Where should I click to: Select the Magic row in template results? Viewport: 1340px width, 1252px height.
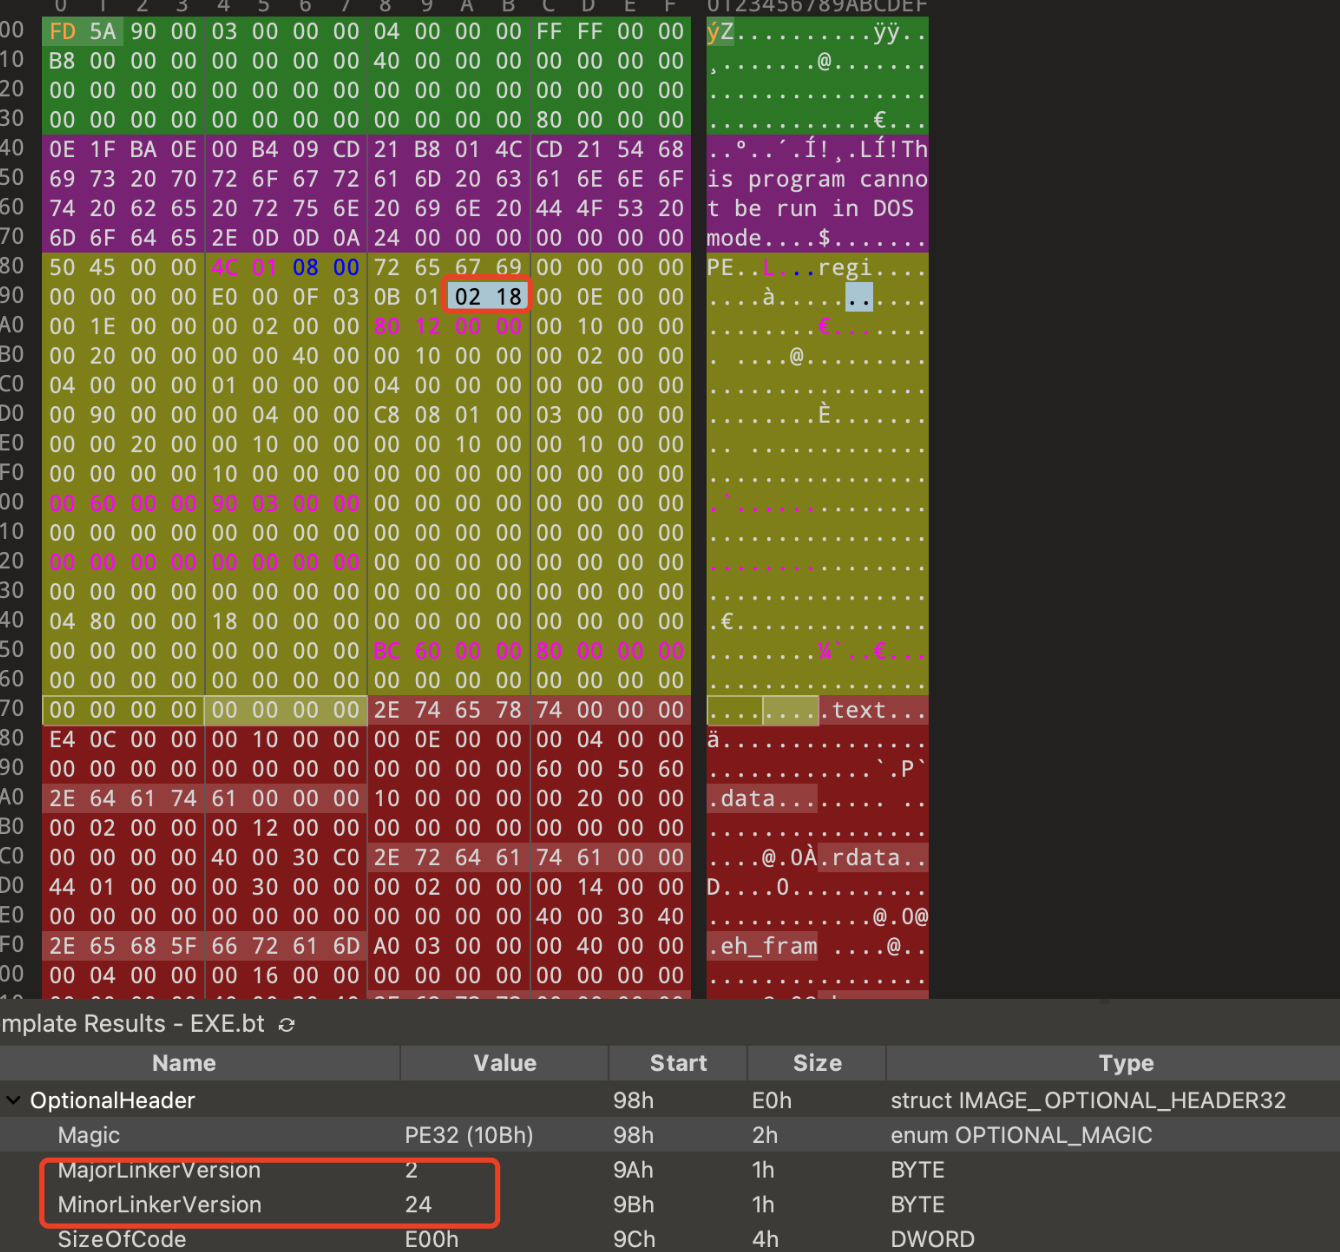pyautogui.click(x=89, y=1135)
